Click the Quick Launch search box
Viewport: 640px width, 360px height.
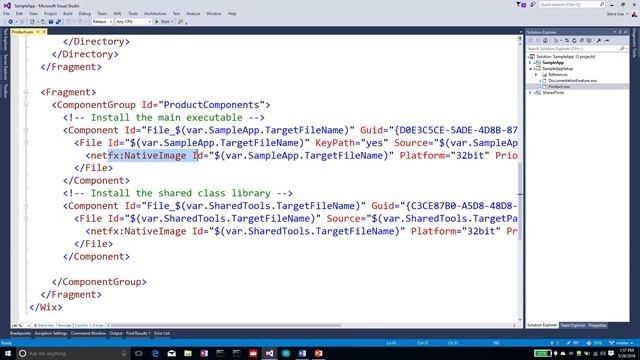[x=571, y=4]
